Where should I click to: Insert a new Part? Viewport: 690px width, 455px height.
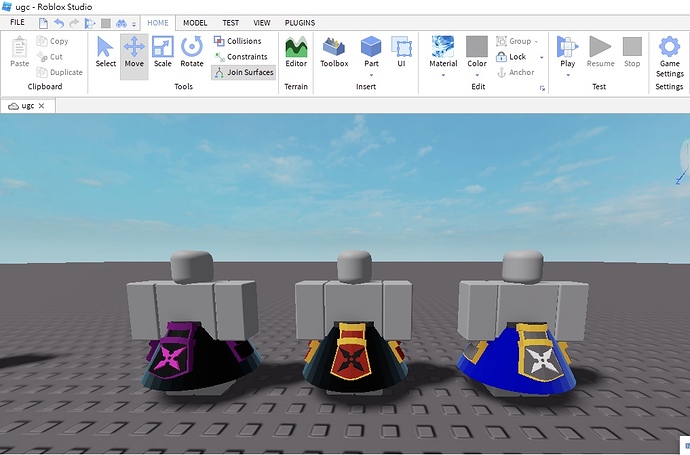click(371, 51)
